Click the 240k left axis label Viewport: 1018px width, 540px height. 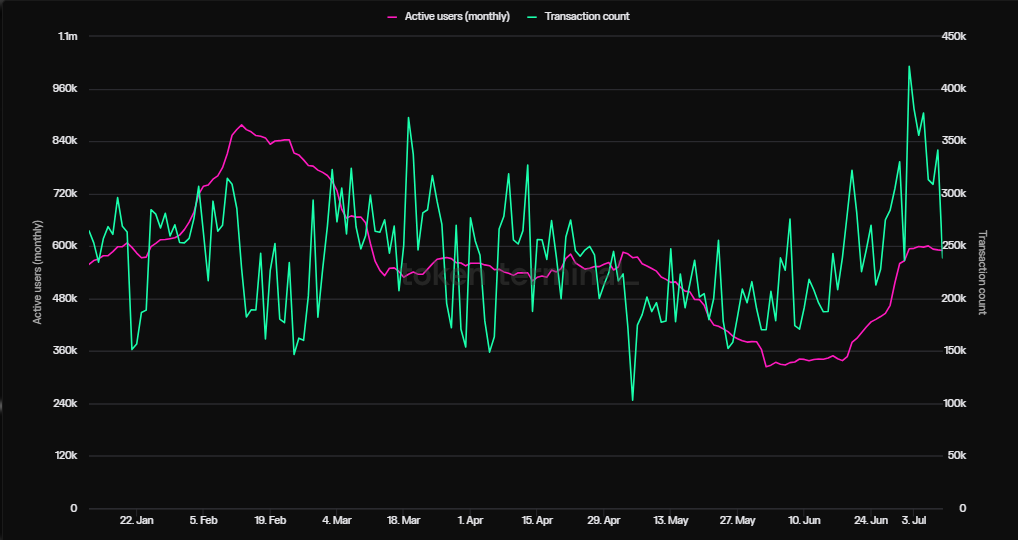pyautogui.click(x=66, y=403)
